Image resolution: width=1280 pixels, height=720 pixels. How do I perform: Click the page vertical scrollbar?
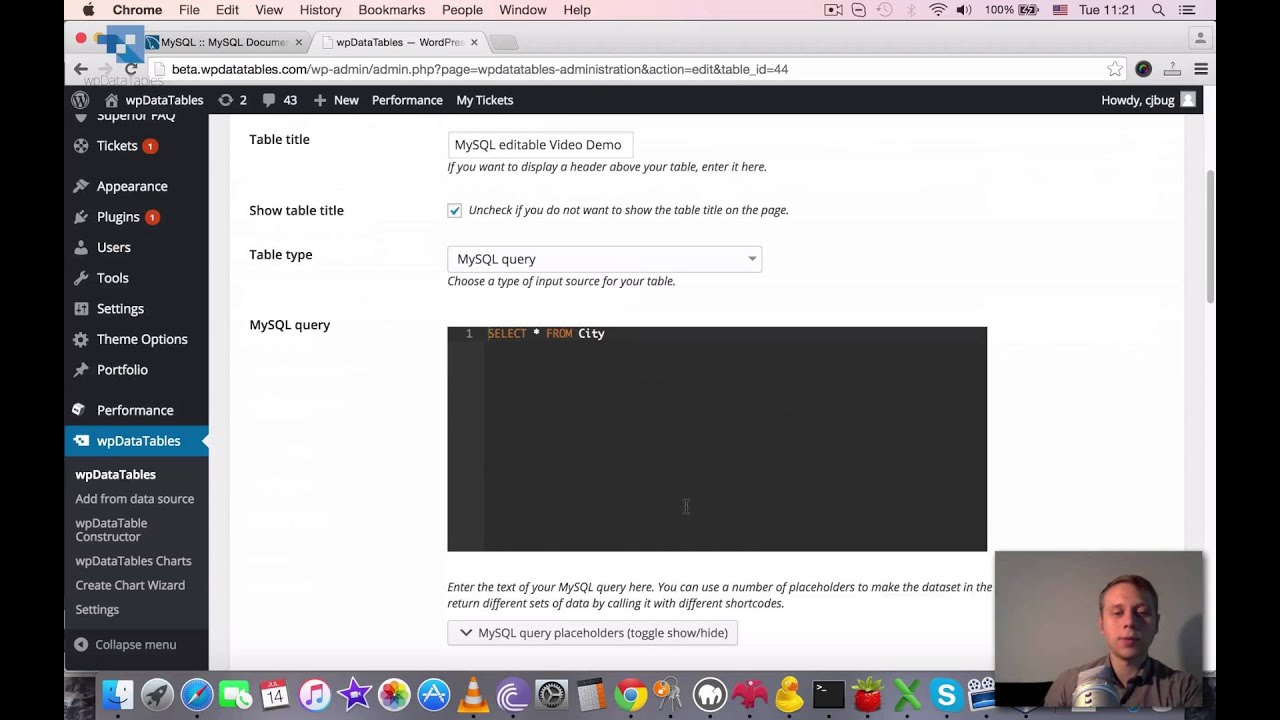tap(1210, 235)
